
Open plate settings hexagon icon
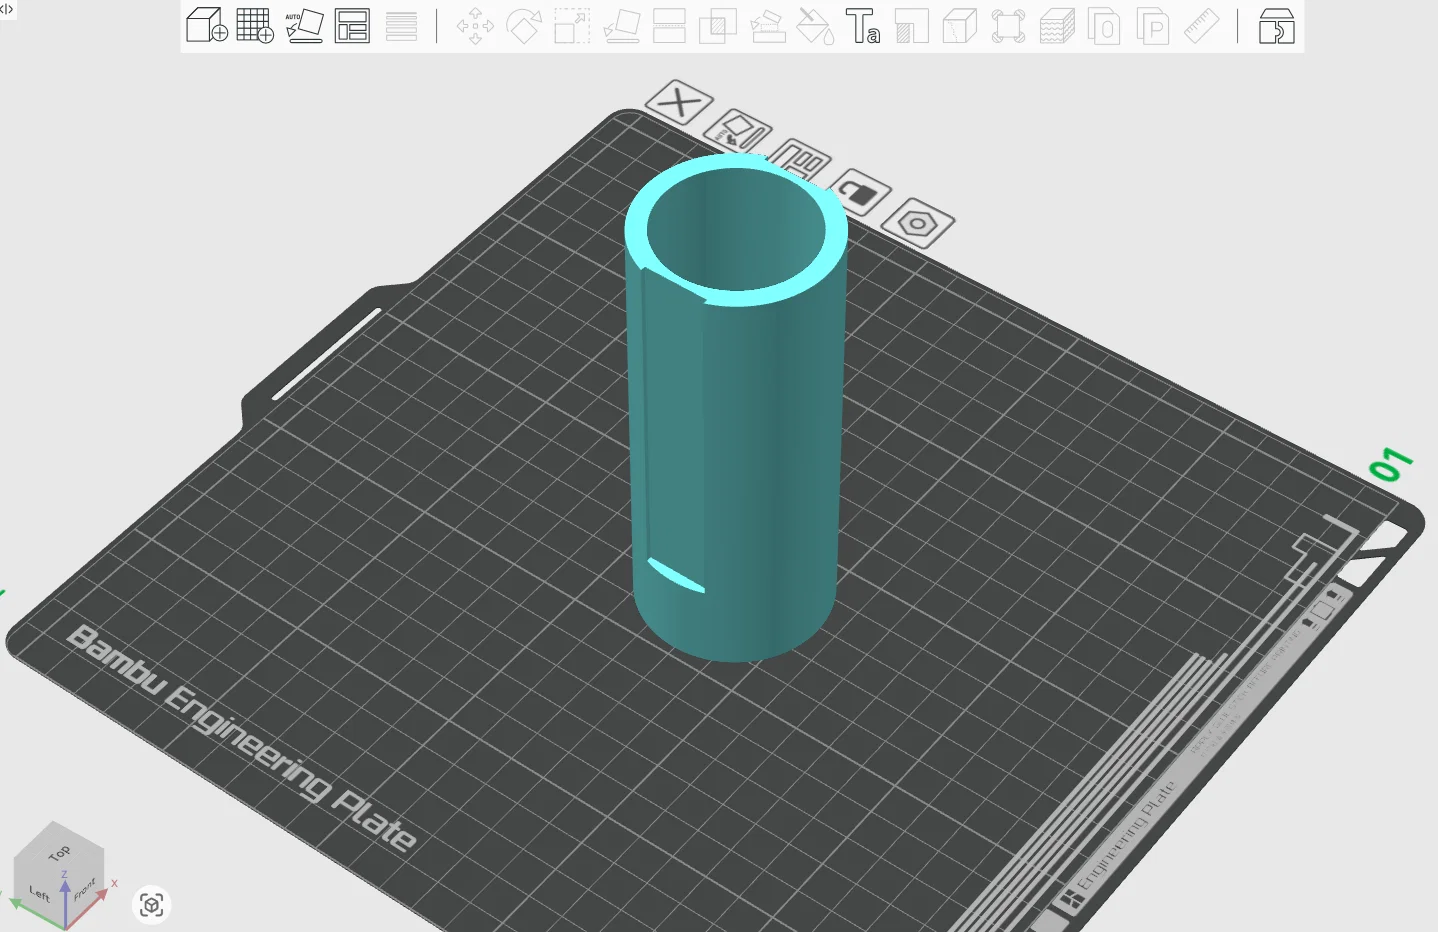point(919,223)
